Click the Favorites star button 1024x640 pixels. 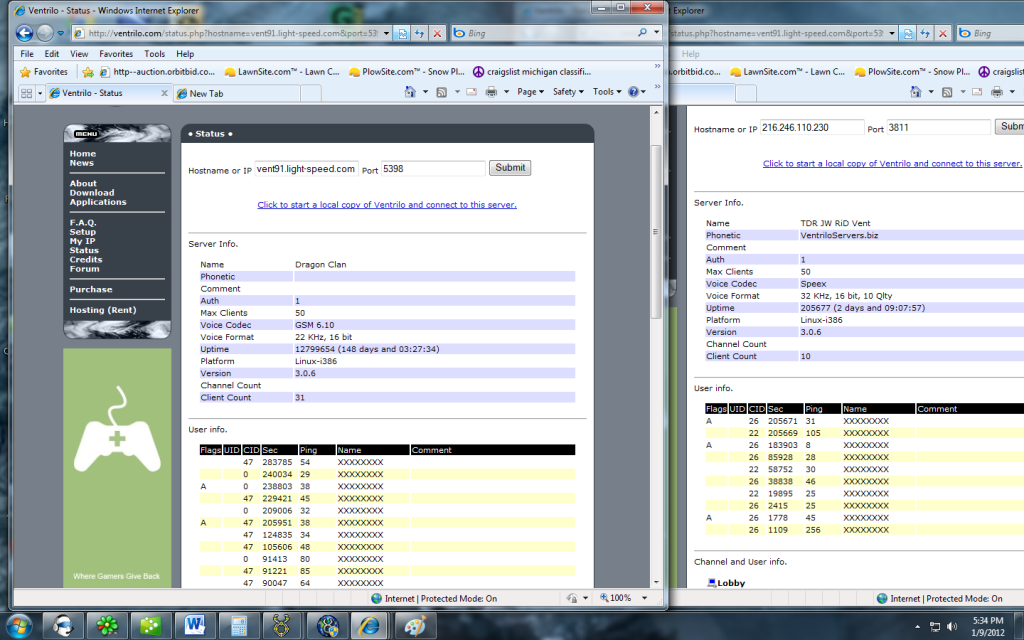tap(44, 72)
